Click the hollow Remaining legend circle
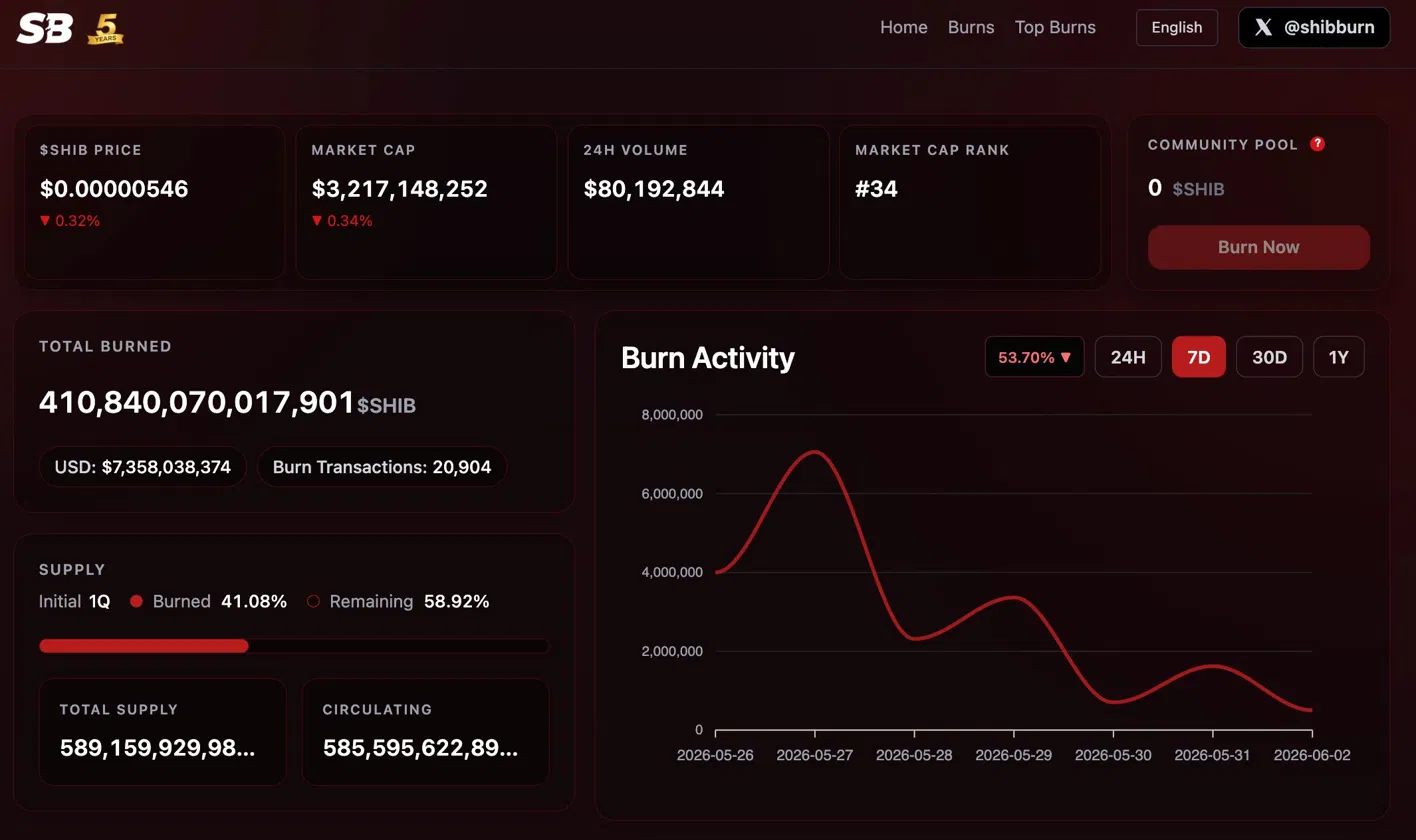This screenshot has height=840, width=1416. click(313, 602)
